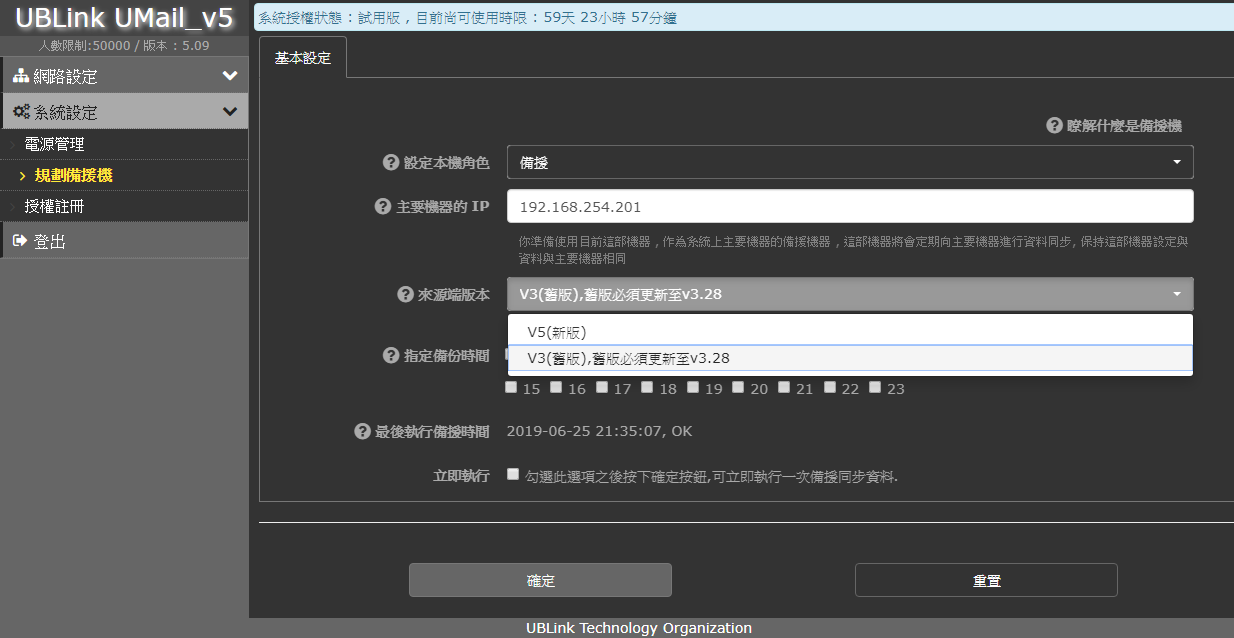Check the hour 23 backup checkbox
This screenshot has height=638, width=1234.
[x=875, y=388]
